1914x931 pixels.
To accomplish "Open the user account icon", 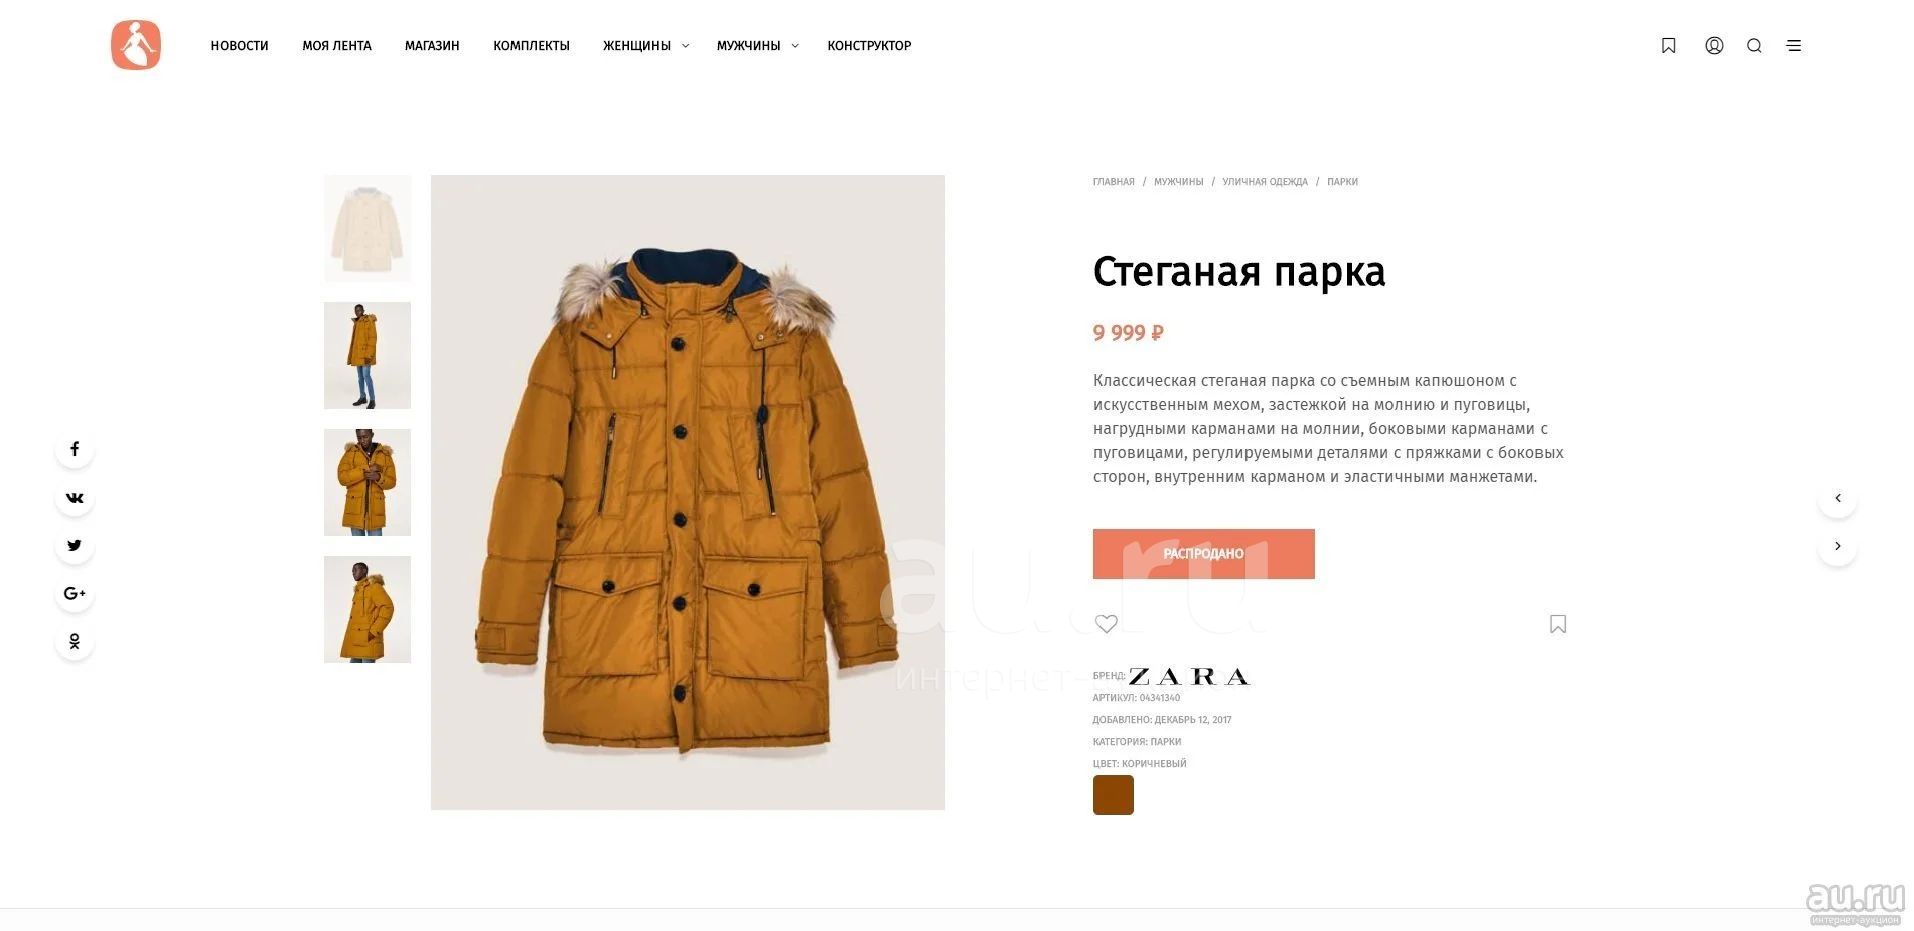I will (1714, 45).
